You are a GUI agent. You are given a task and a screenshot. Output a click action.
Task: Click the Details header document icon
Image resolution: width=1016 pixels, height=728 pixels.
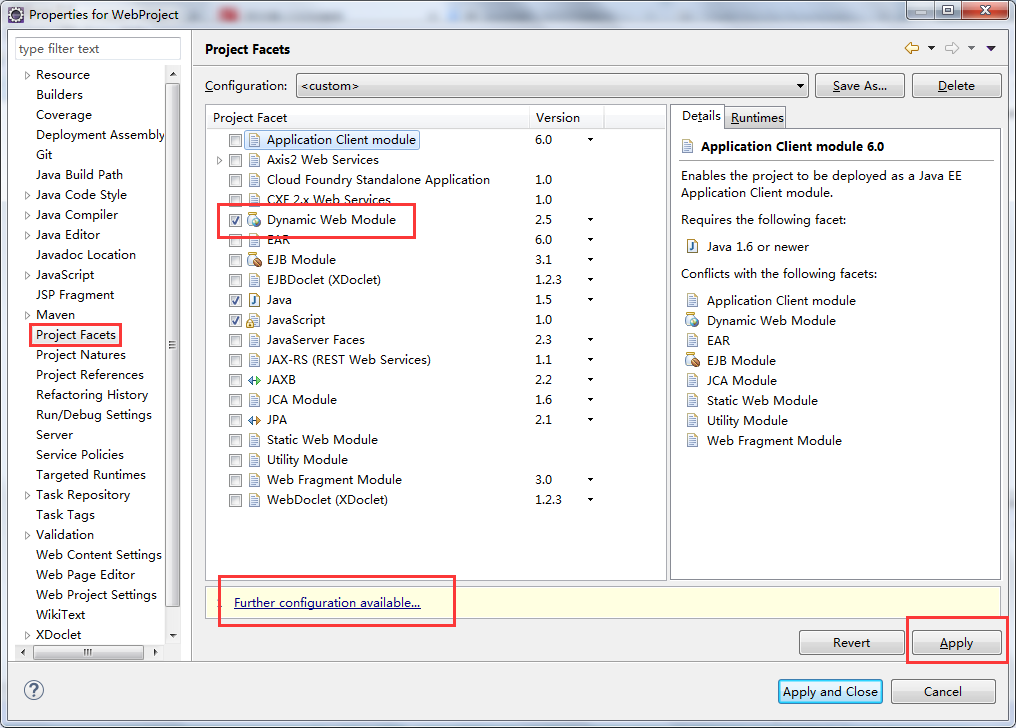pos(687,146)
